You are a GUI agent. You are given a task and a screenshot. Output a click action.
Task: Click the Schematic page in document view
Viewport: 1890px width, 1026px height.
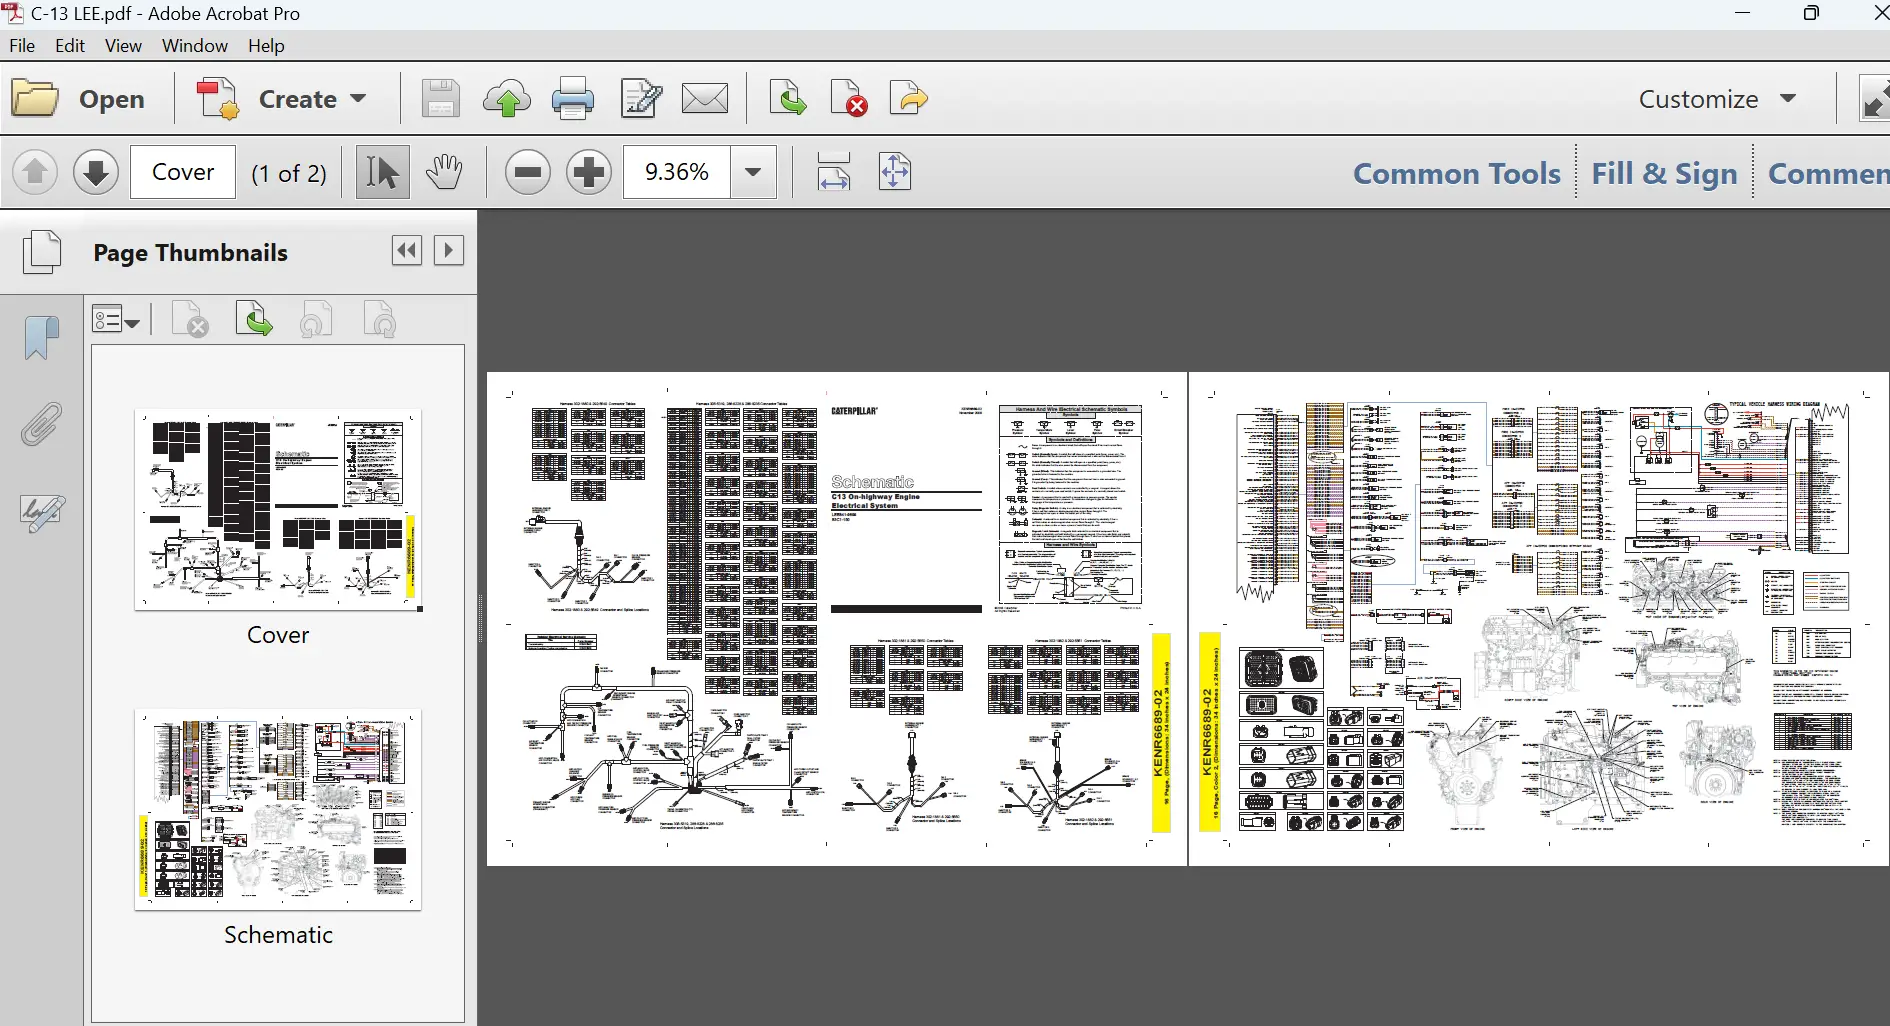point(1539,619)
